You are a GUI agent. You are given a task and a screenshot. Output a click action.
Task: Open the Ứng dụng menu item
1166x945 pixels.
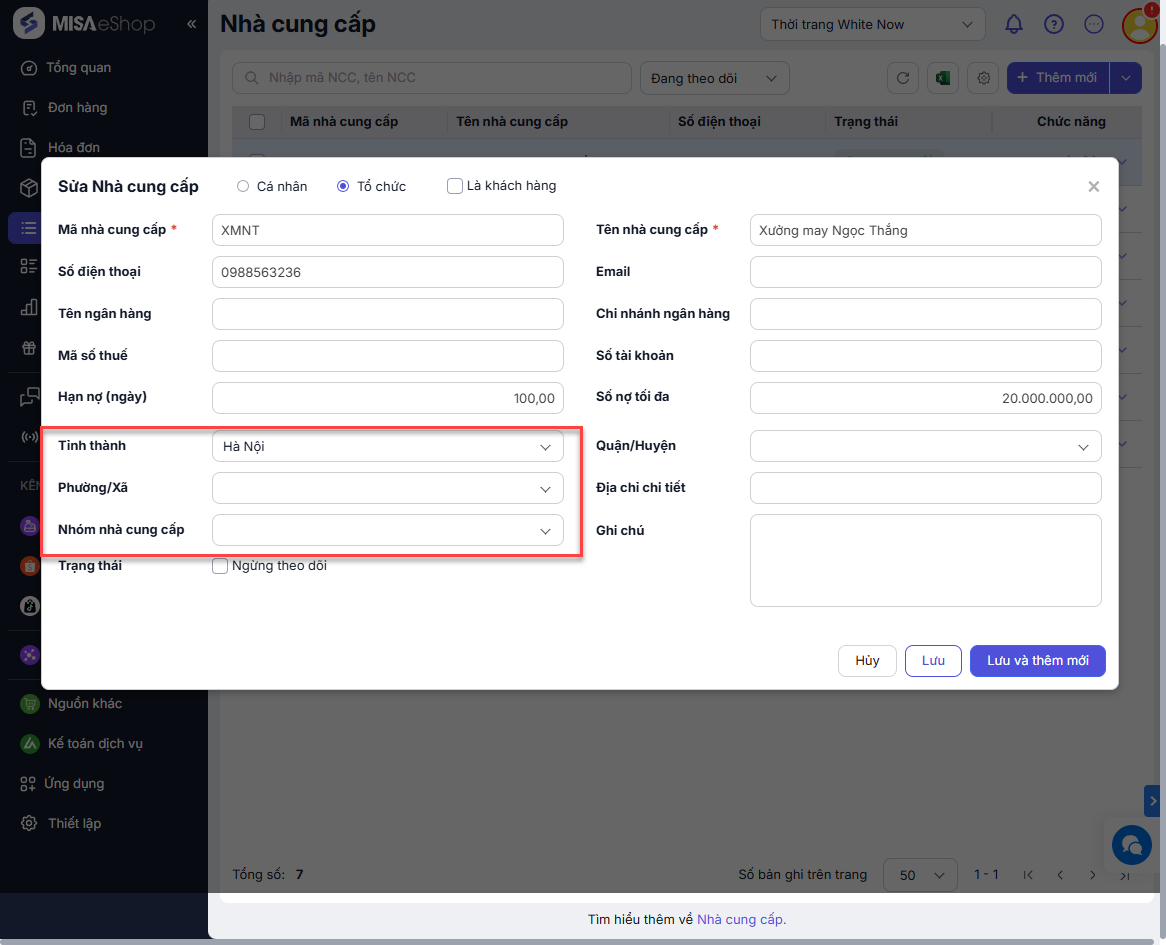[62, 783]
